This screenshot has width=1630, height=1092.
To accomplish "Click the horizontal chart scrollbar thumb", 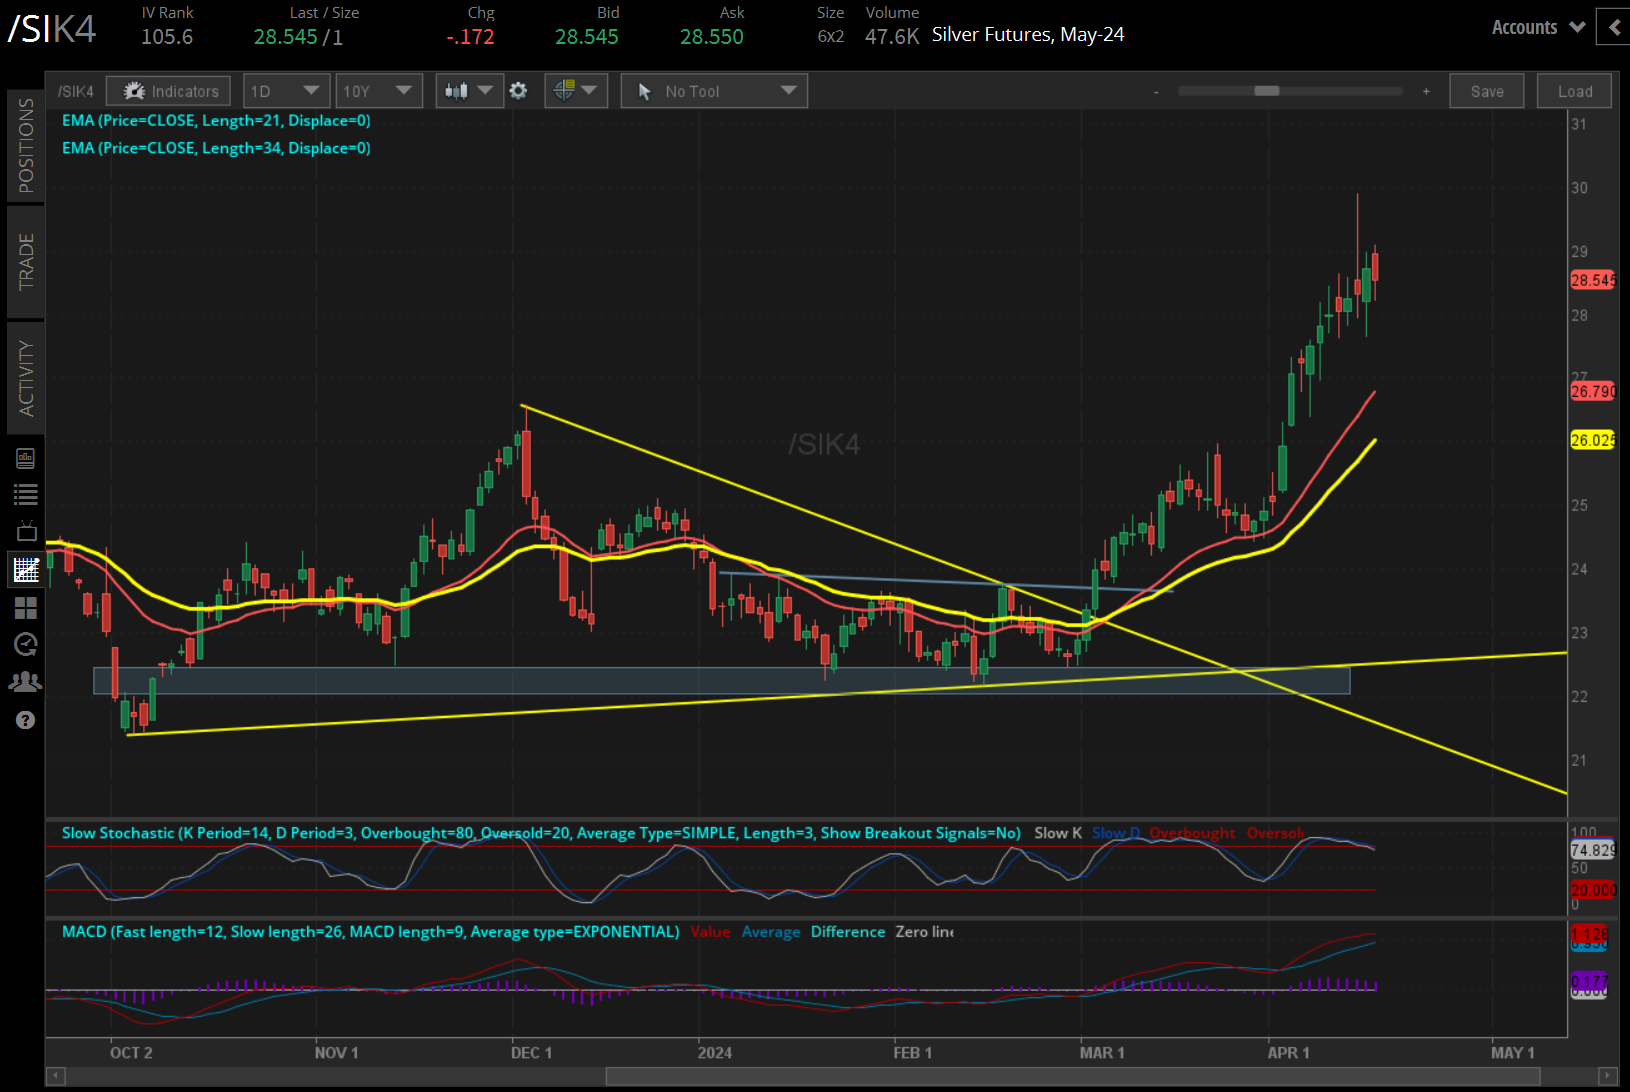I will 1073,1076.
